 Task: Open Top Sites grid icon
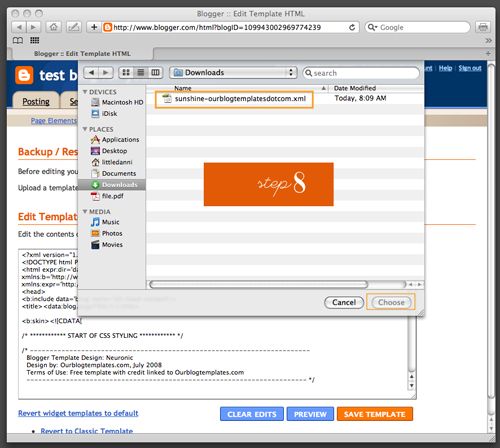[34, 40]
